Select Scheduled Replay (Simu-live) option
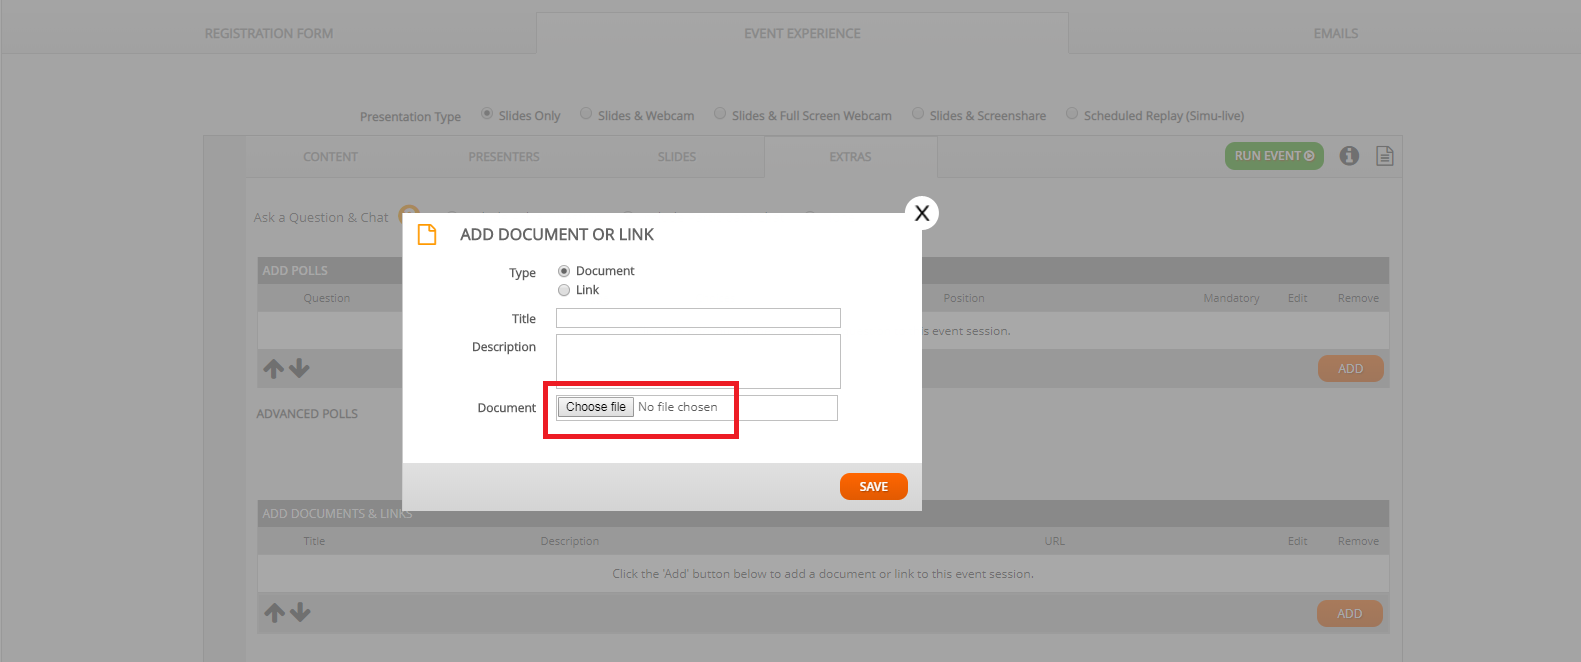The height and width of the screenshot is (662, 1581). (1072, 114)
